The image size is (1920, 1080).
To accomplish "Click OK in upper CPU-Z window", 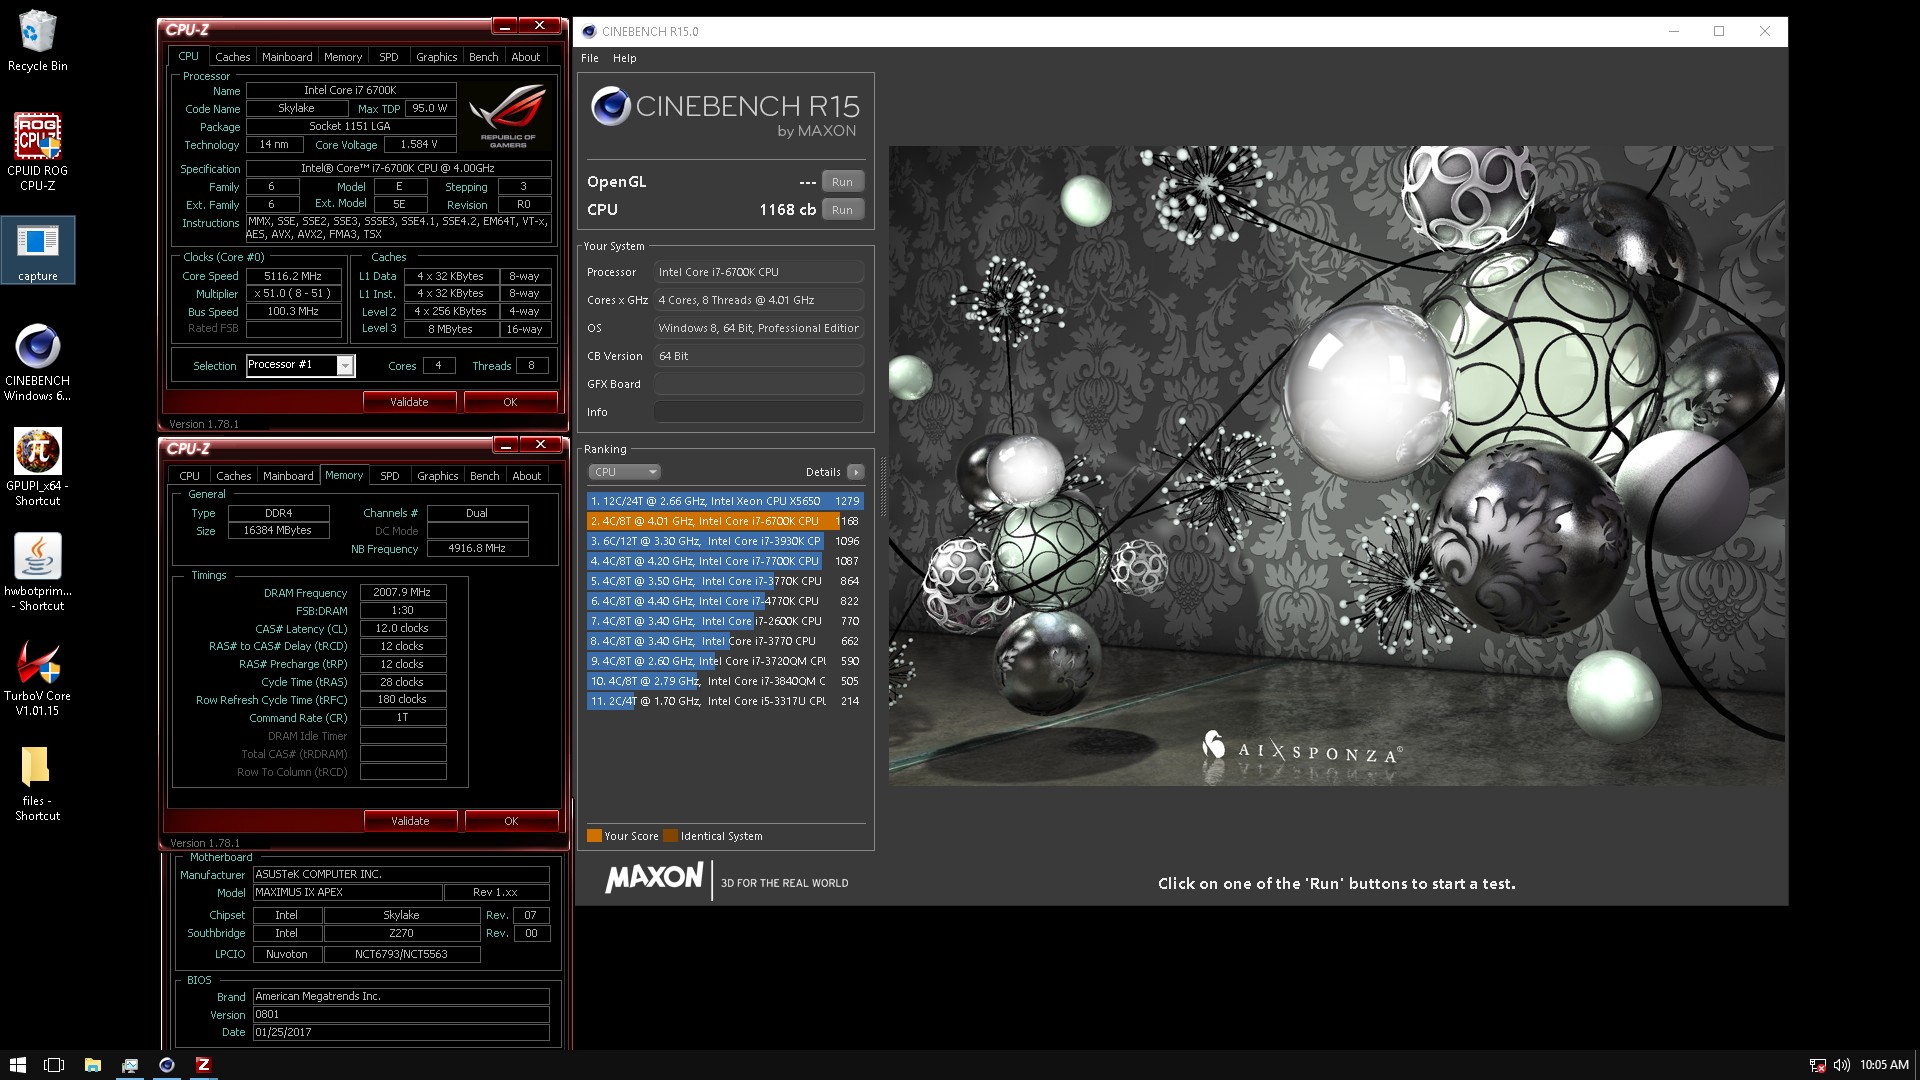I will coord(510,402).
